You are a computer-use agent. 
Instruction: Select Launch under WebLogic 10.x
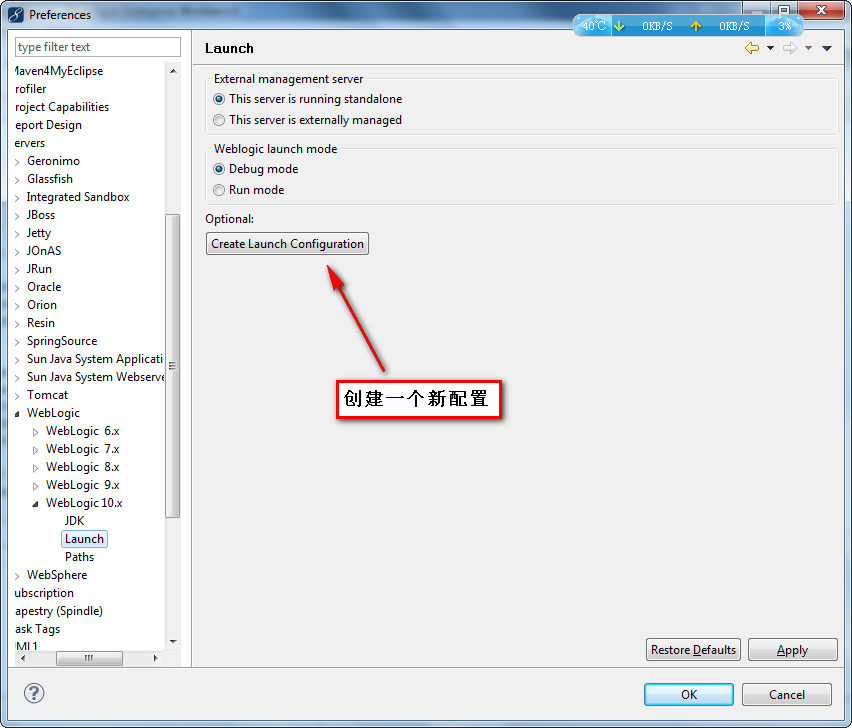tap(84, 538)
